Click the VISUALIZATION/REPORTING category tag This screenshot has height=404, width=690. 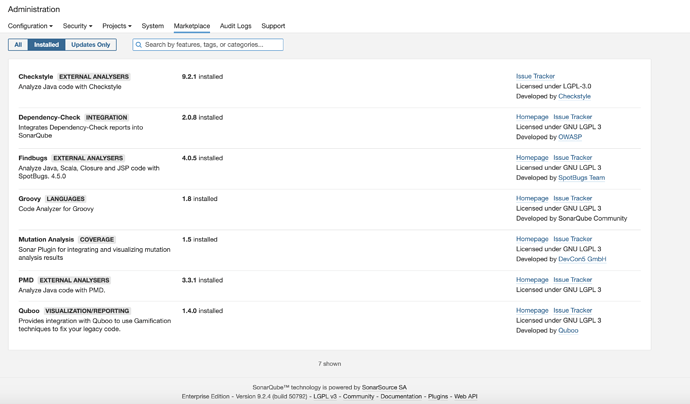tap(87, 311)
